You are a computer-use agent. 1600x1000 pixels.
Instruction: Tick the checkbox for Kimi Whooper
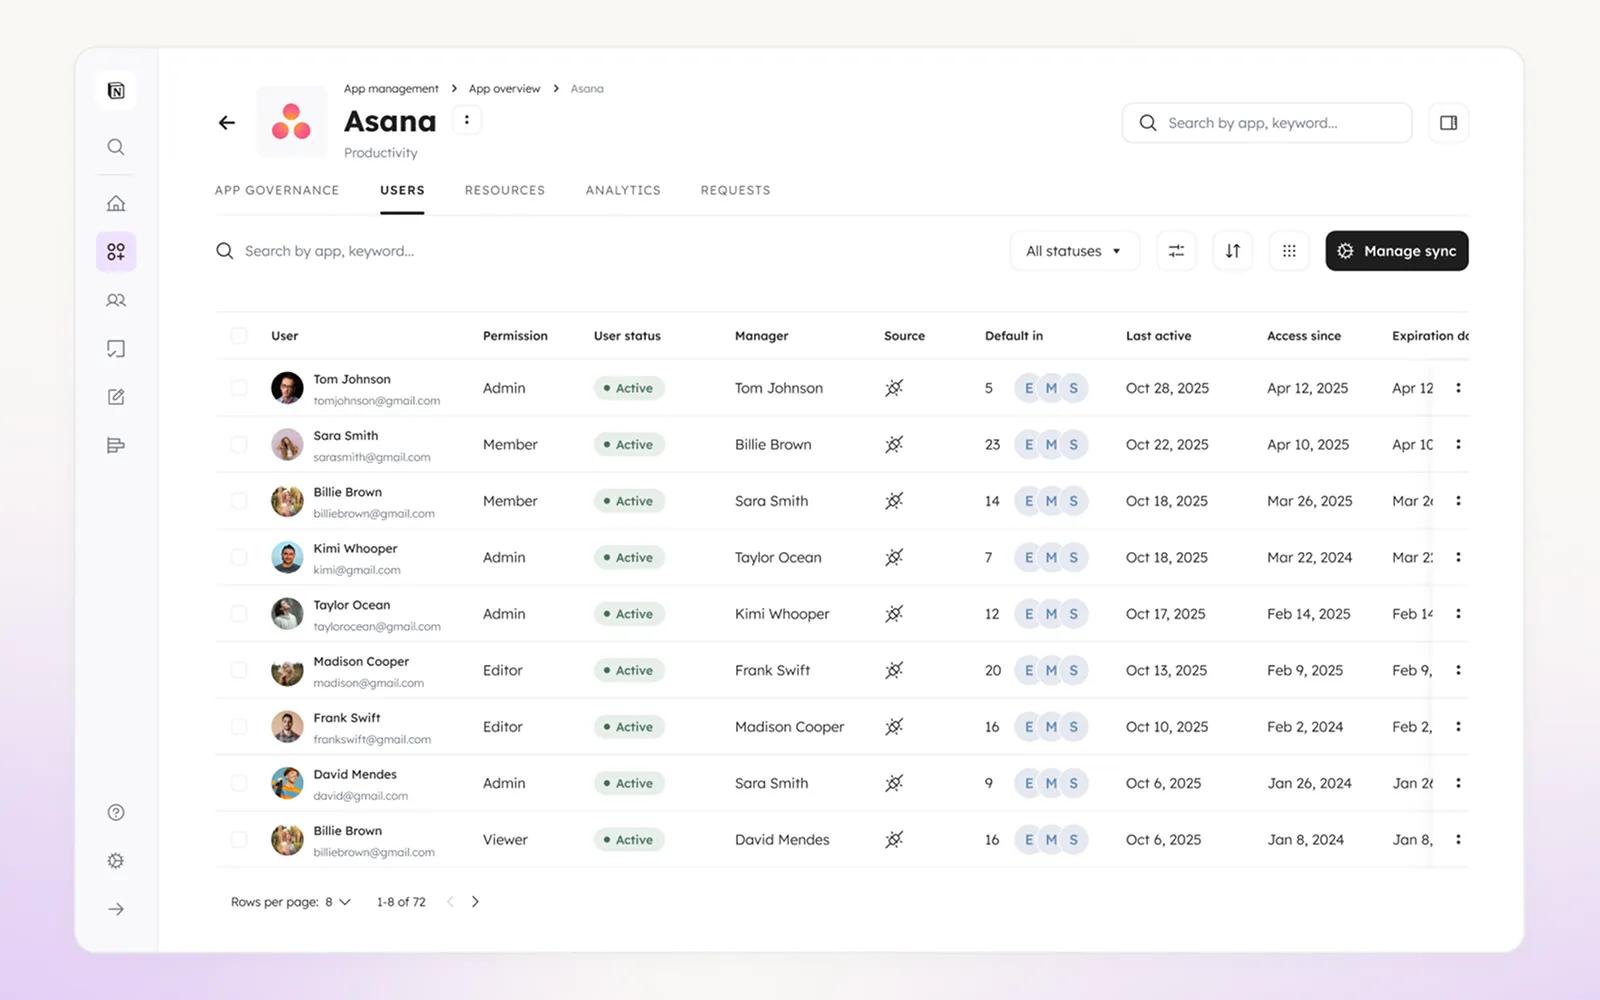[239, 557]
